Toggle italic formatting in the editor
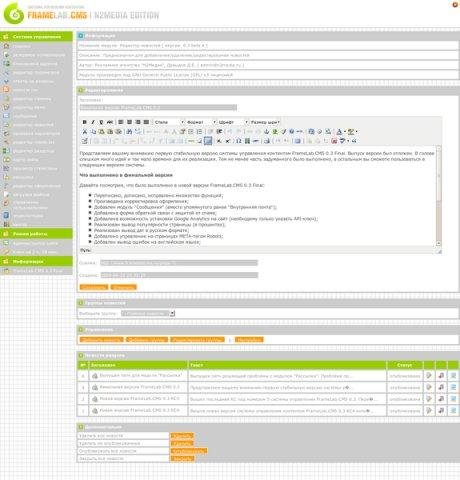460x480 pixels. [x=93, y=122]
